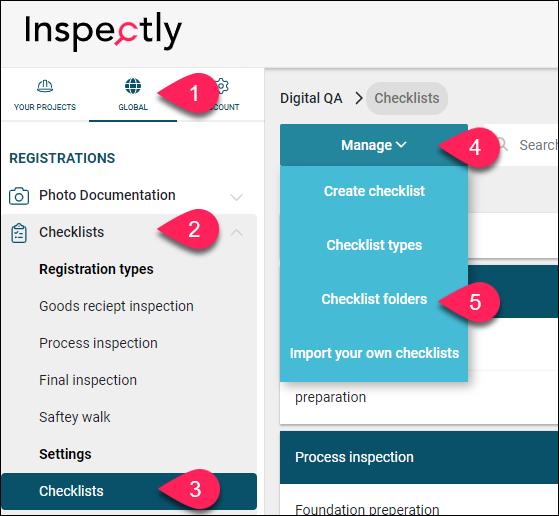Click the Photo Documentation camera icon
The image size is (559, 516).
point(19,196)
